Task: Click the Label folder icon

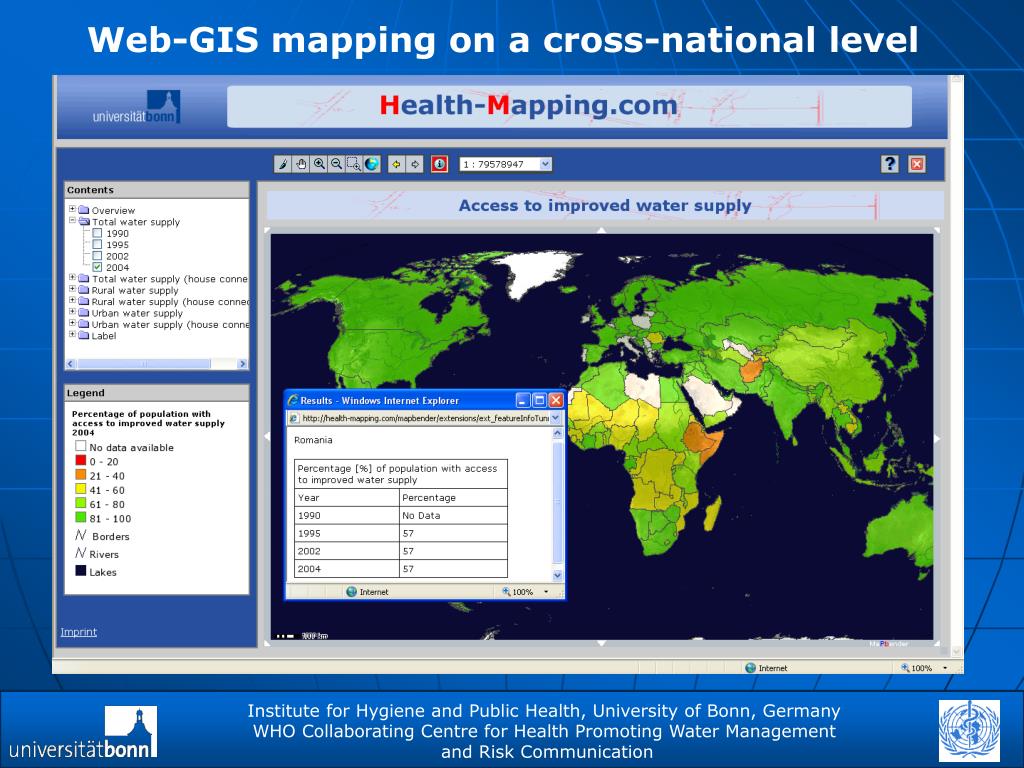Action: click(84, 336)
